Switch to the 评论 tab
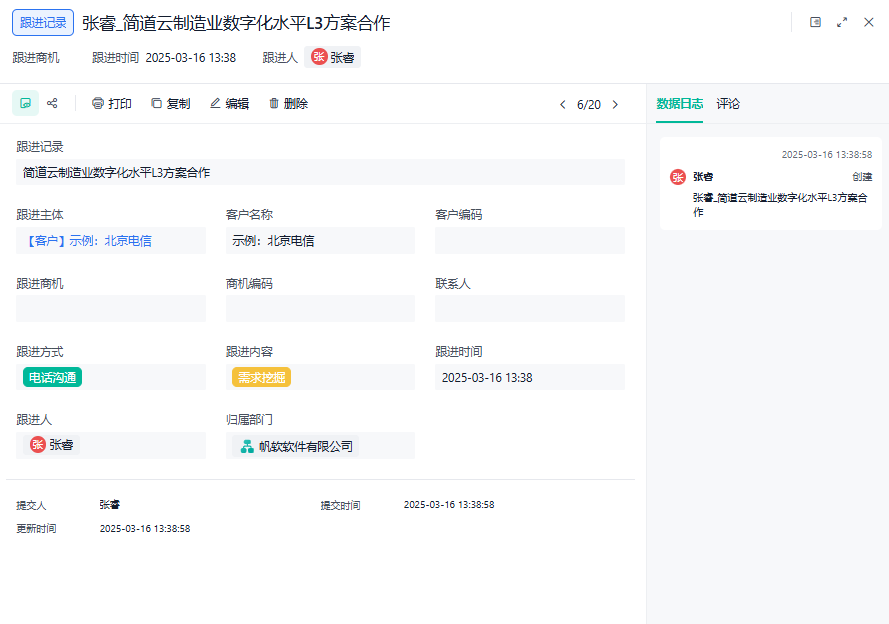 click(x=728, y=104)
